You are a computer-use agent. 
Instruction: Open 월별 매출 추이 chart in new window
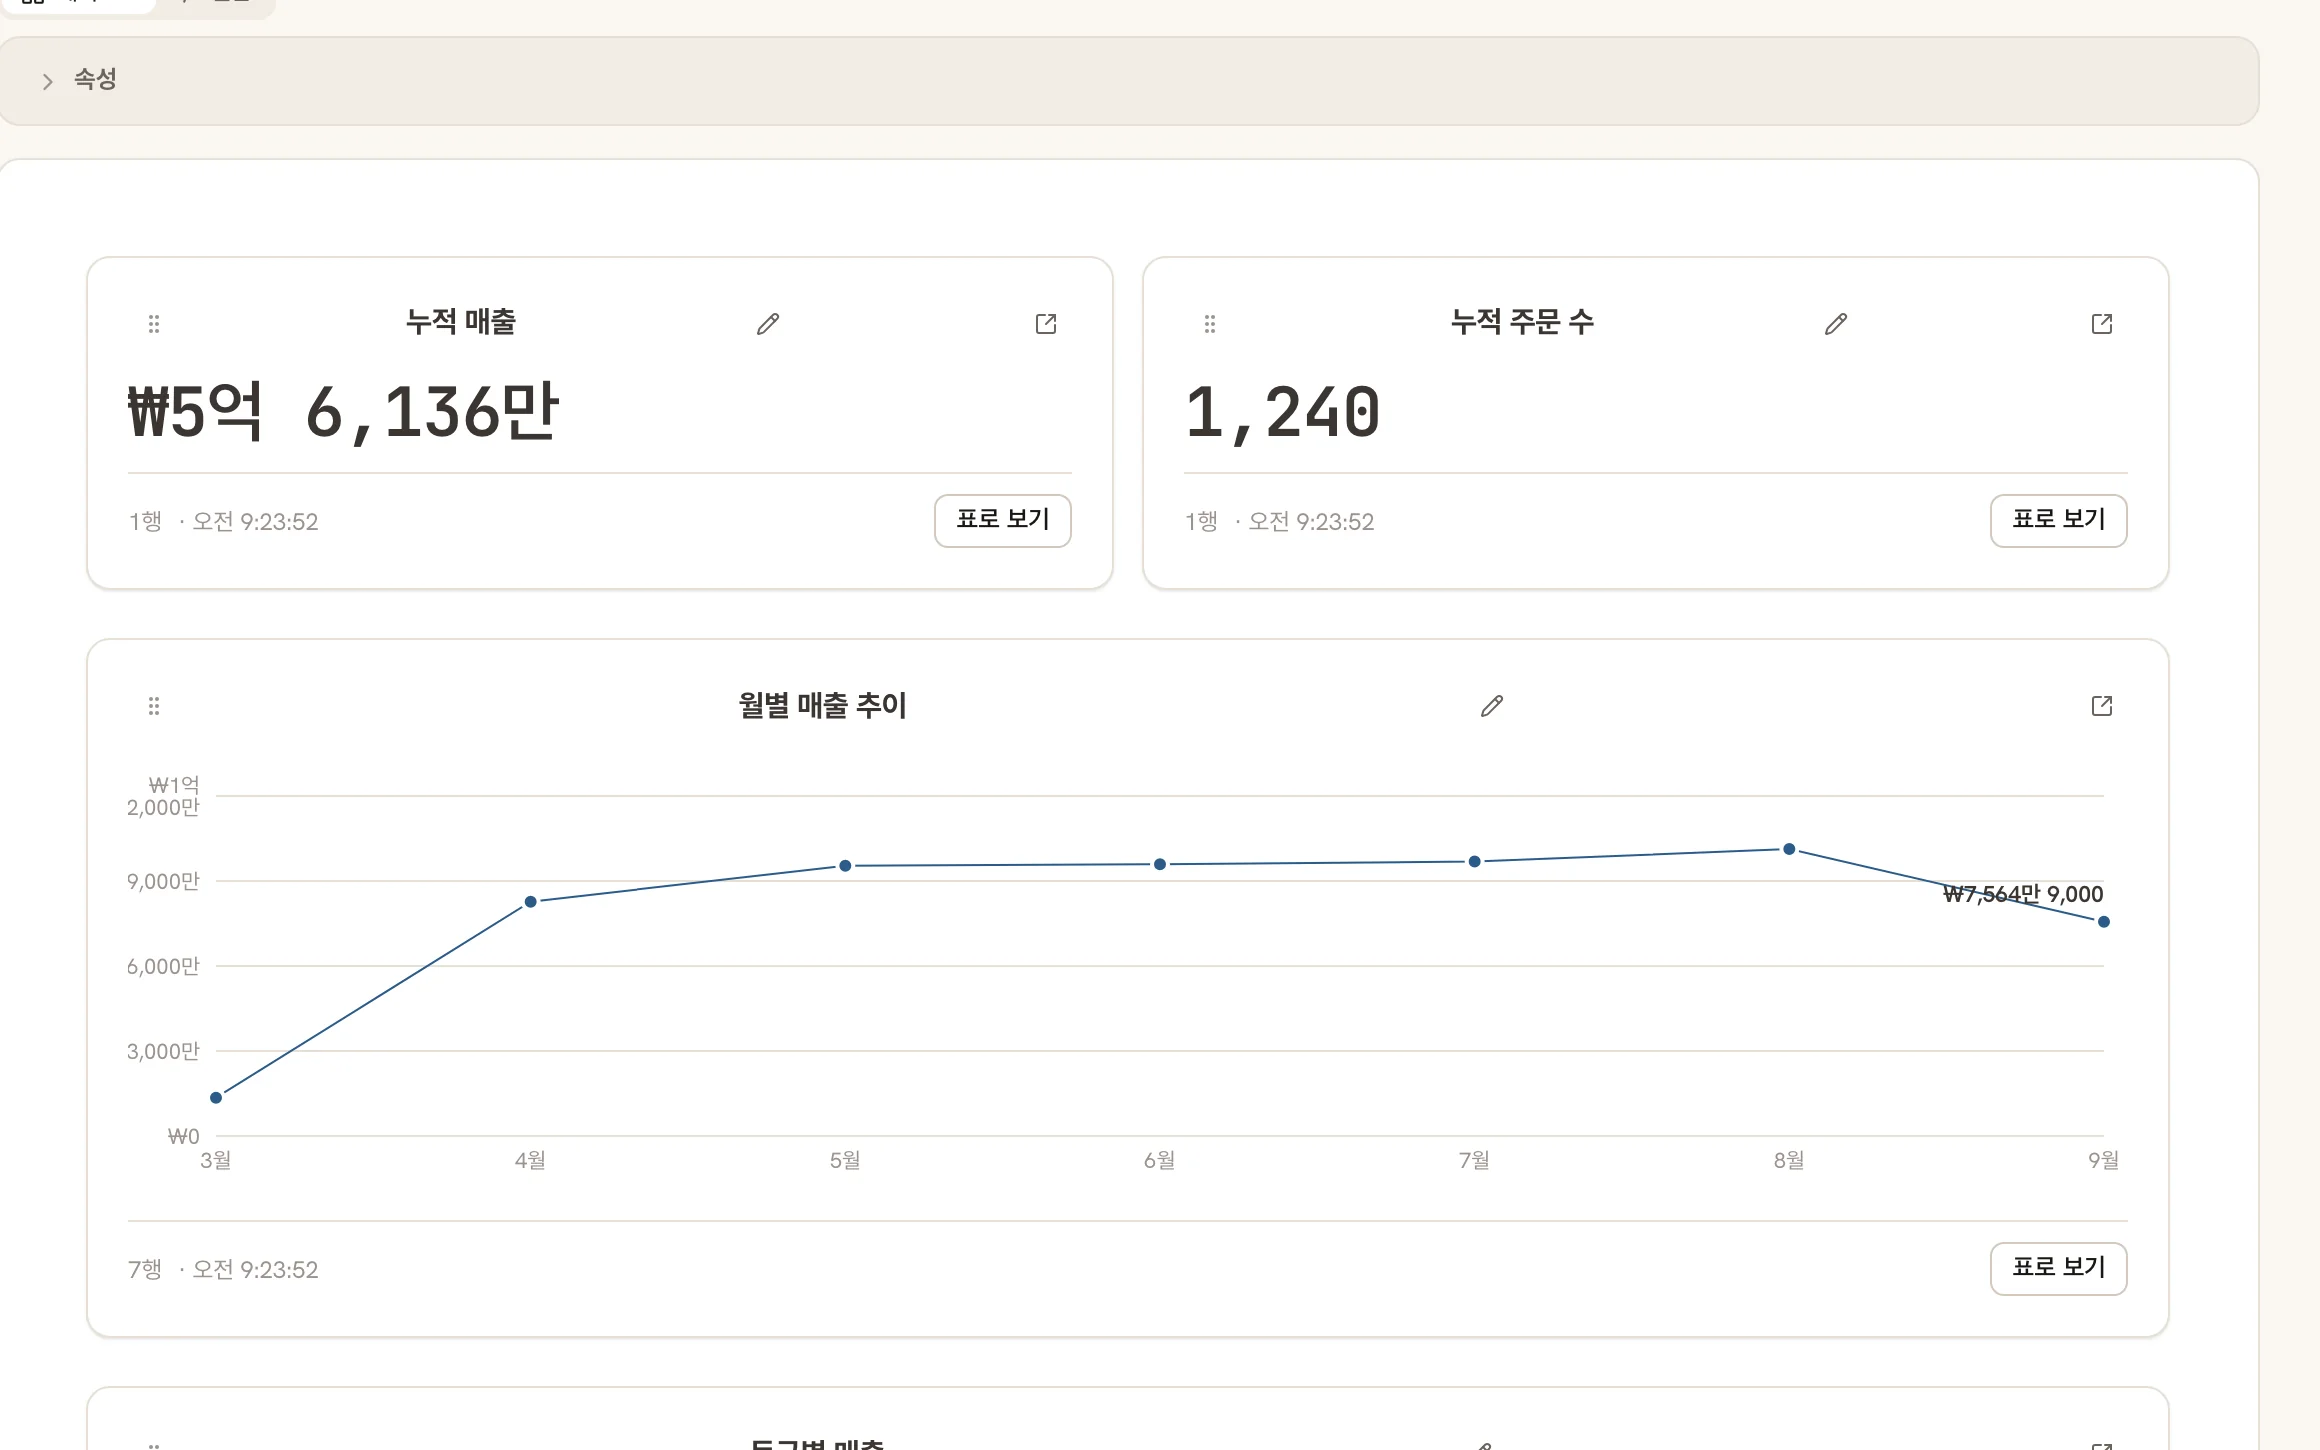[2102, 706]
